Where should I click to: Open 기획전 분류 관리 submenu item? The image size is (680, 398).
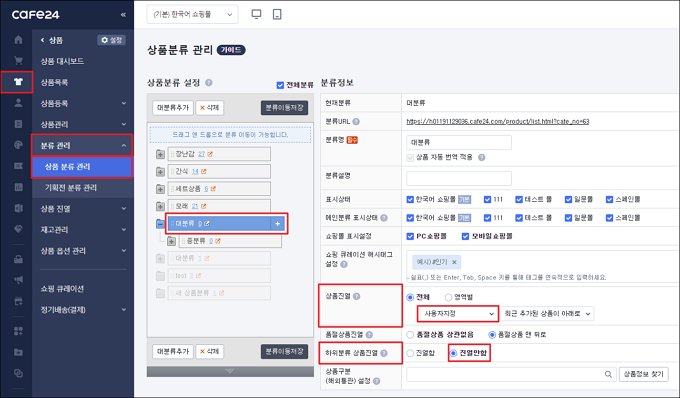71,188
